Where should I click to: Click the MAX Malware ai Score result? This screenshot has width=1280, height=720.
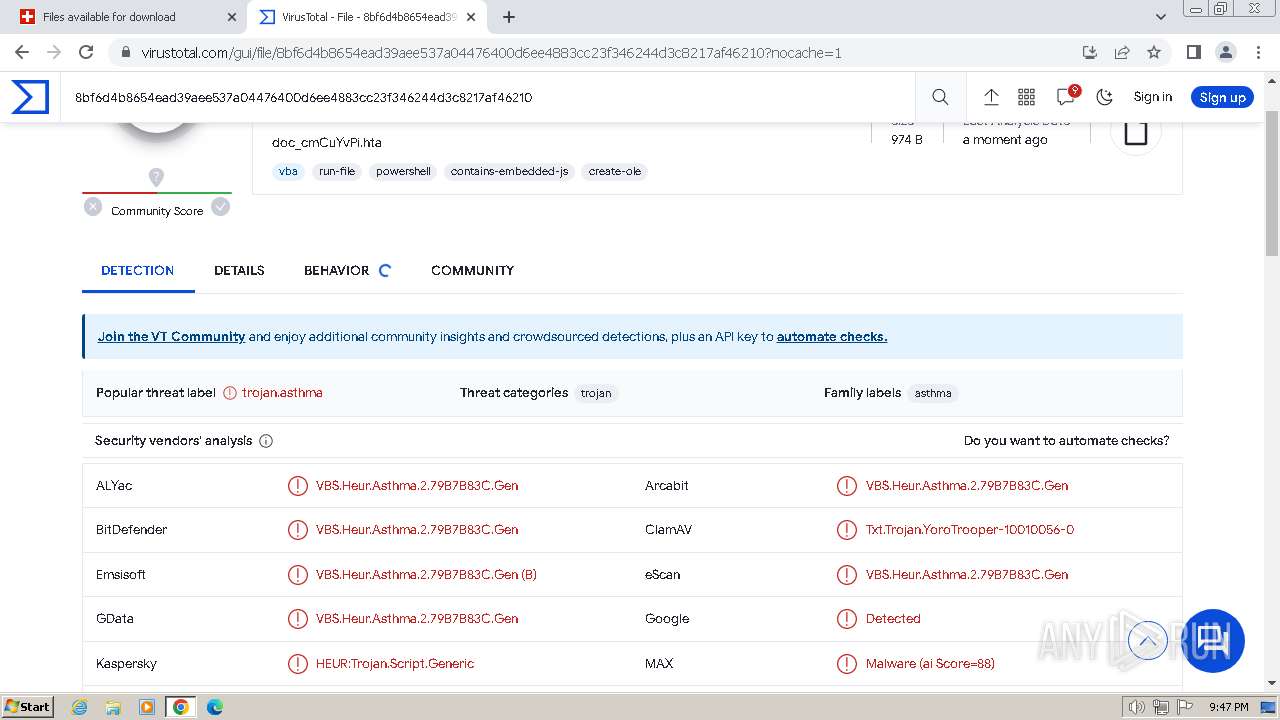point(930,664)
